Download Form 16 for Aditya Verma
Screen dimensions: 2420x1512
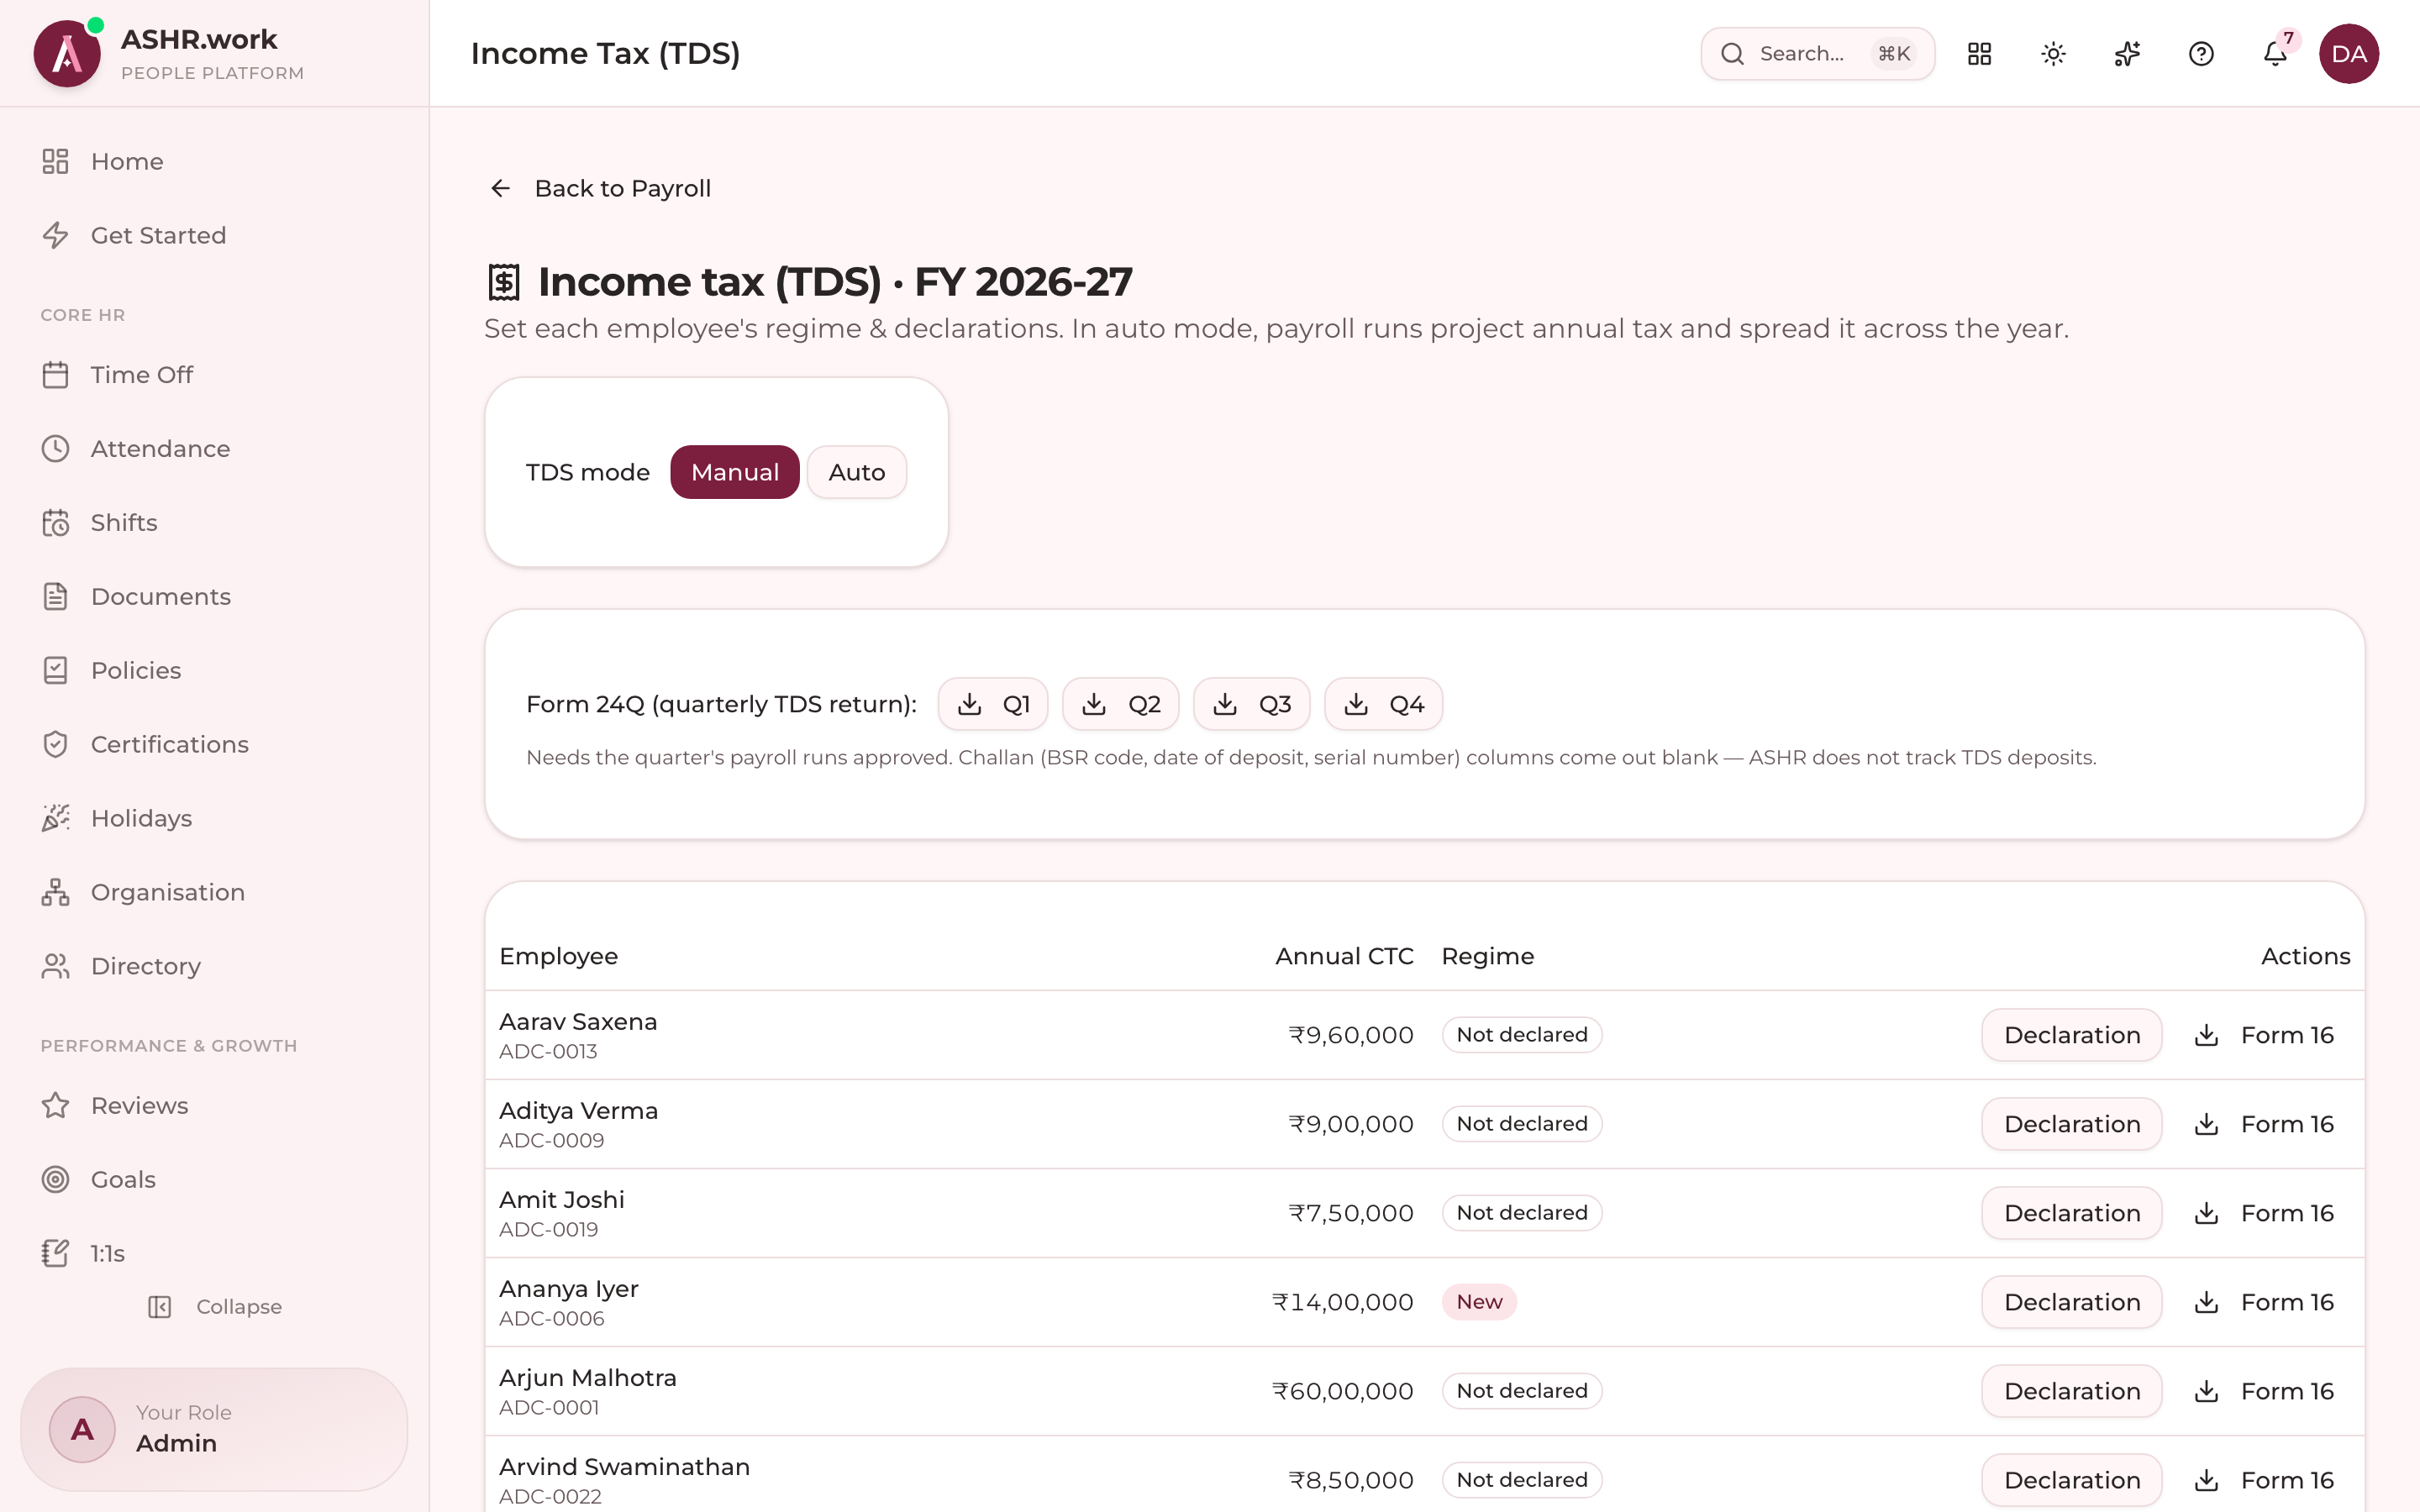(2264, 1124)
